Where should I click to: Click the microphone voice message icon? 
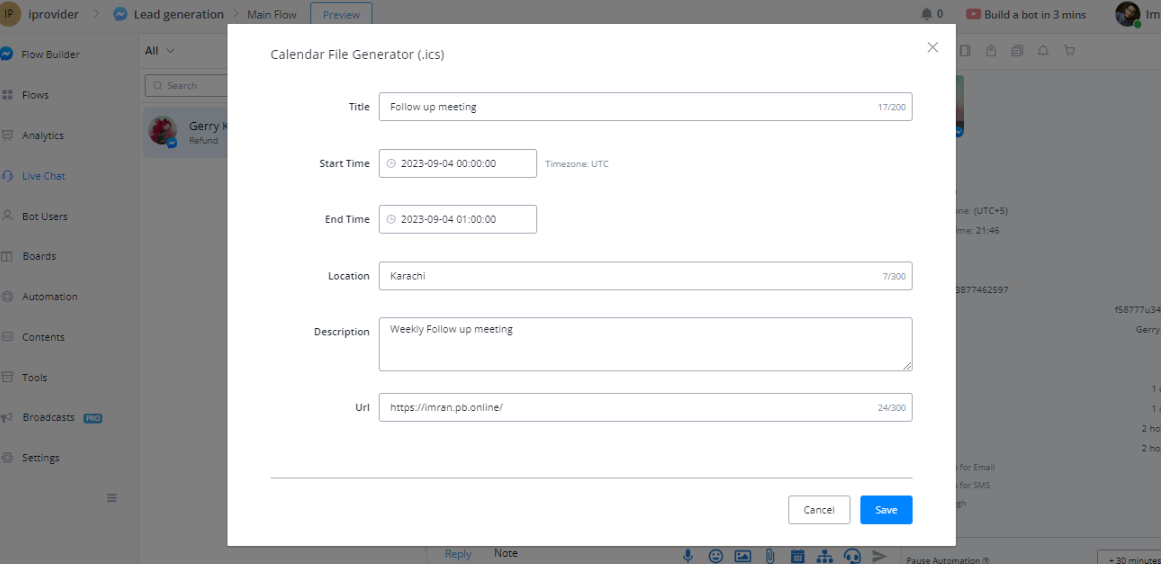(x=688, y=556)
